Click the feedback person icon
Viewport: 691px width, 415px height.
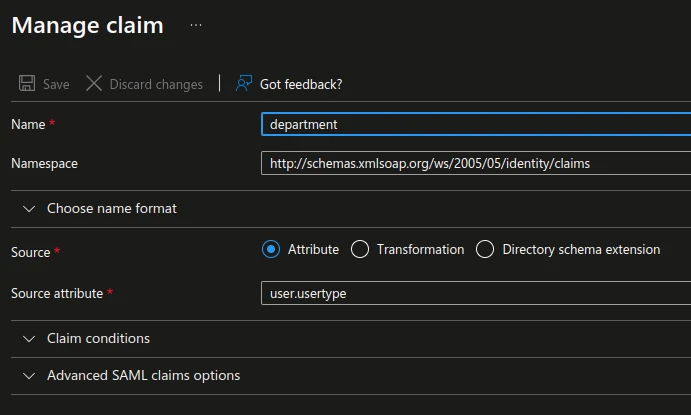pyautogui.click(x=244, y=83)
